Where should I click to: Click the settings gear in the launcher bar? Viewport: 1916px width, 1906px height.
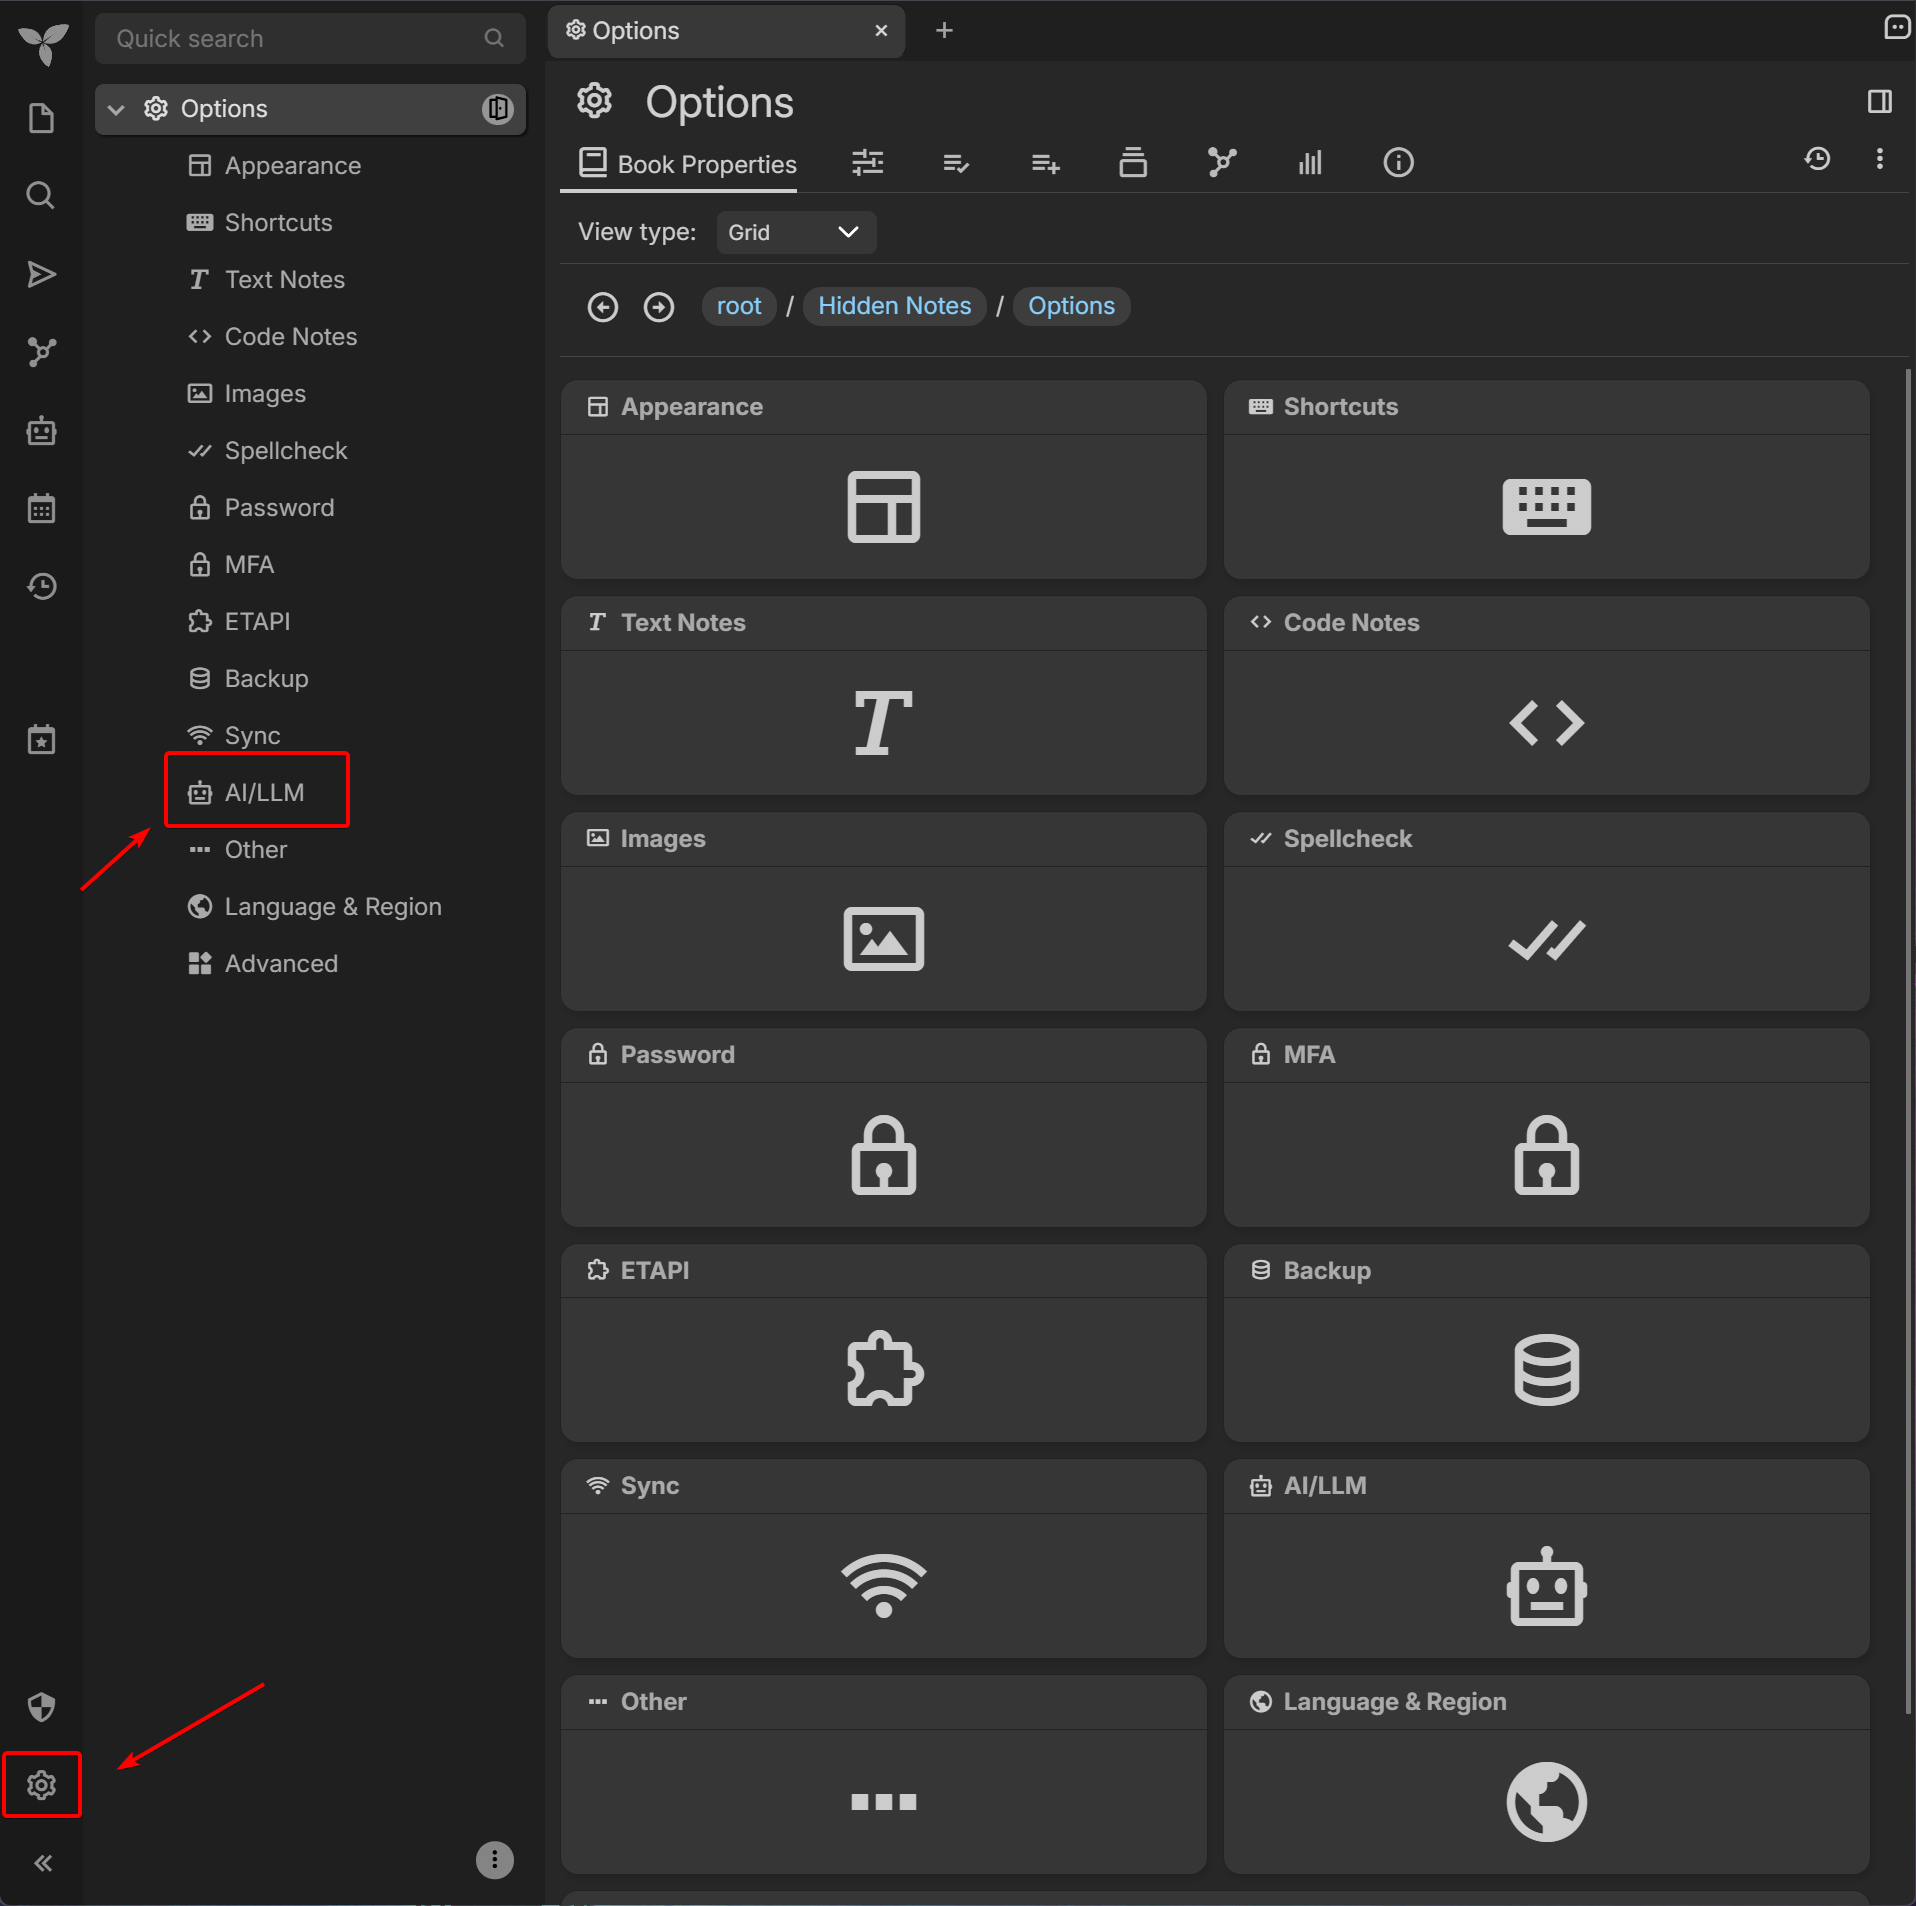pos(41,1784)
